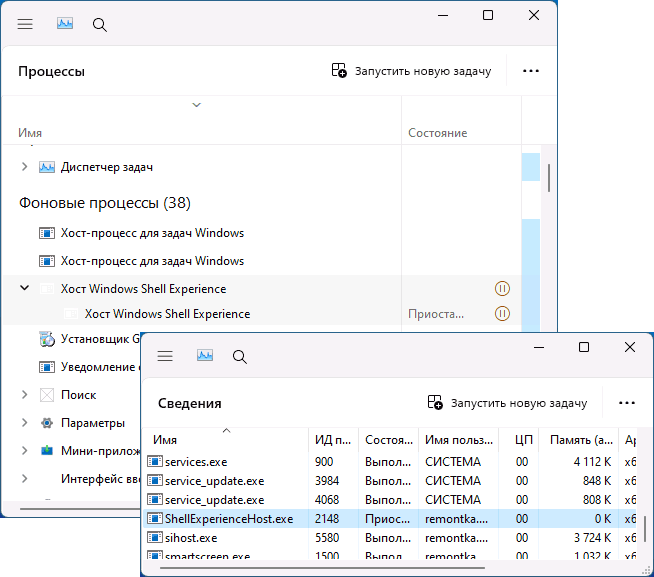Click the services.exe file icon

(x=155, y=461)
